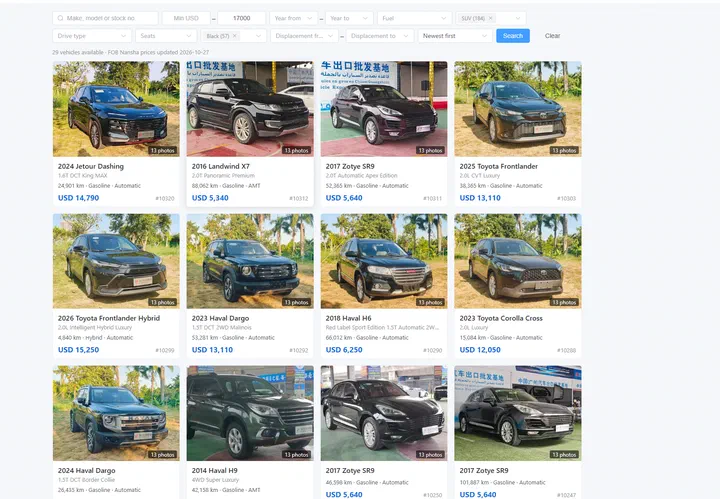Click the 4,840 km · Hybrid · Automatic details
Screen dimensions: 720x499
click(x=96, y=338)
